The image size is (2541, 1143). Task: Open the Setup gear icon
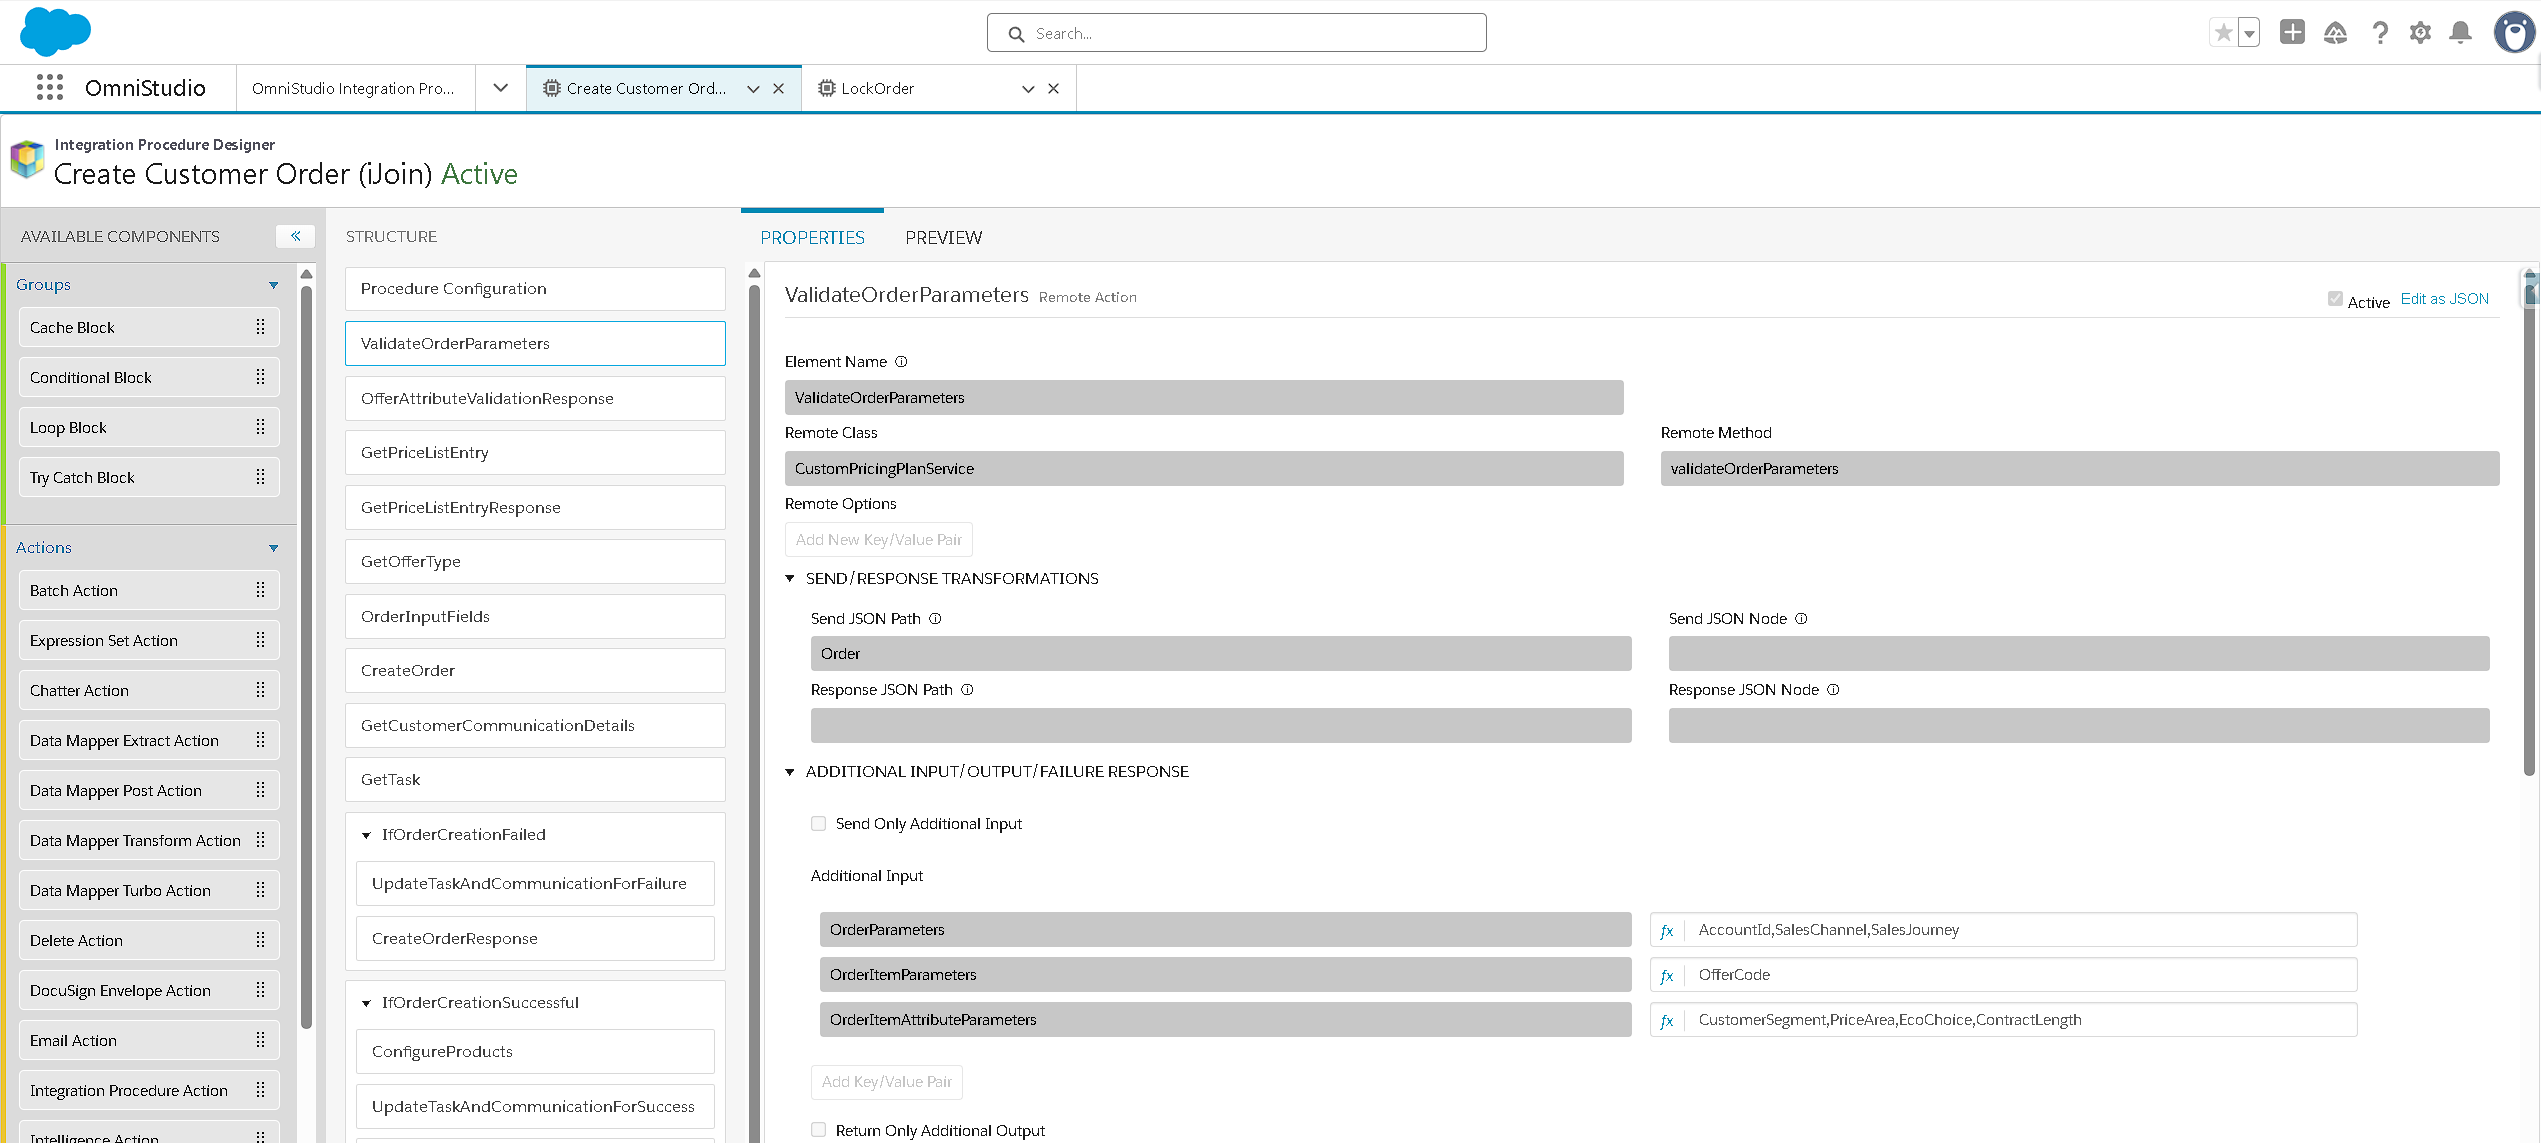pyautogui.click(x=2420, y=33)
